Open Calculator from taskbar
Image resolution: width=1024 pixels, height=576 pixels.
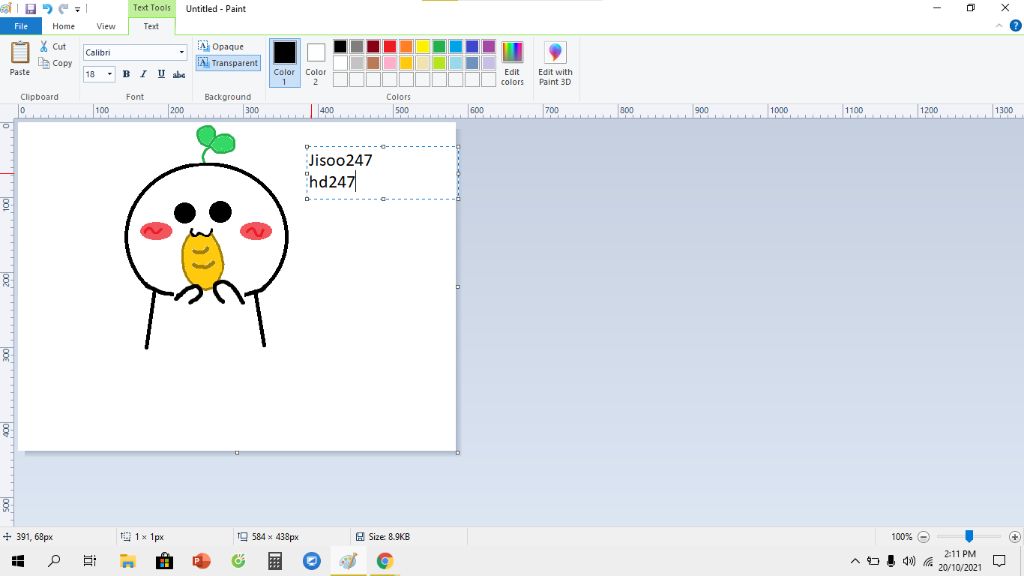click(x=275, y=561)
